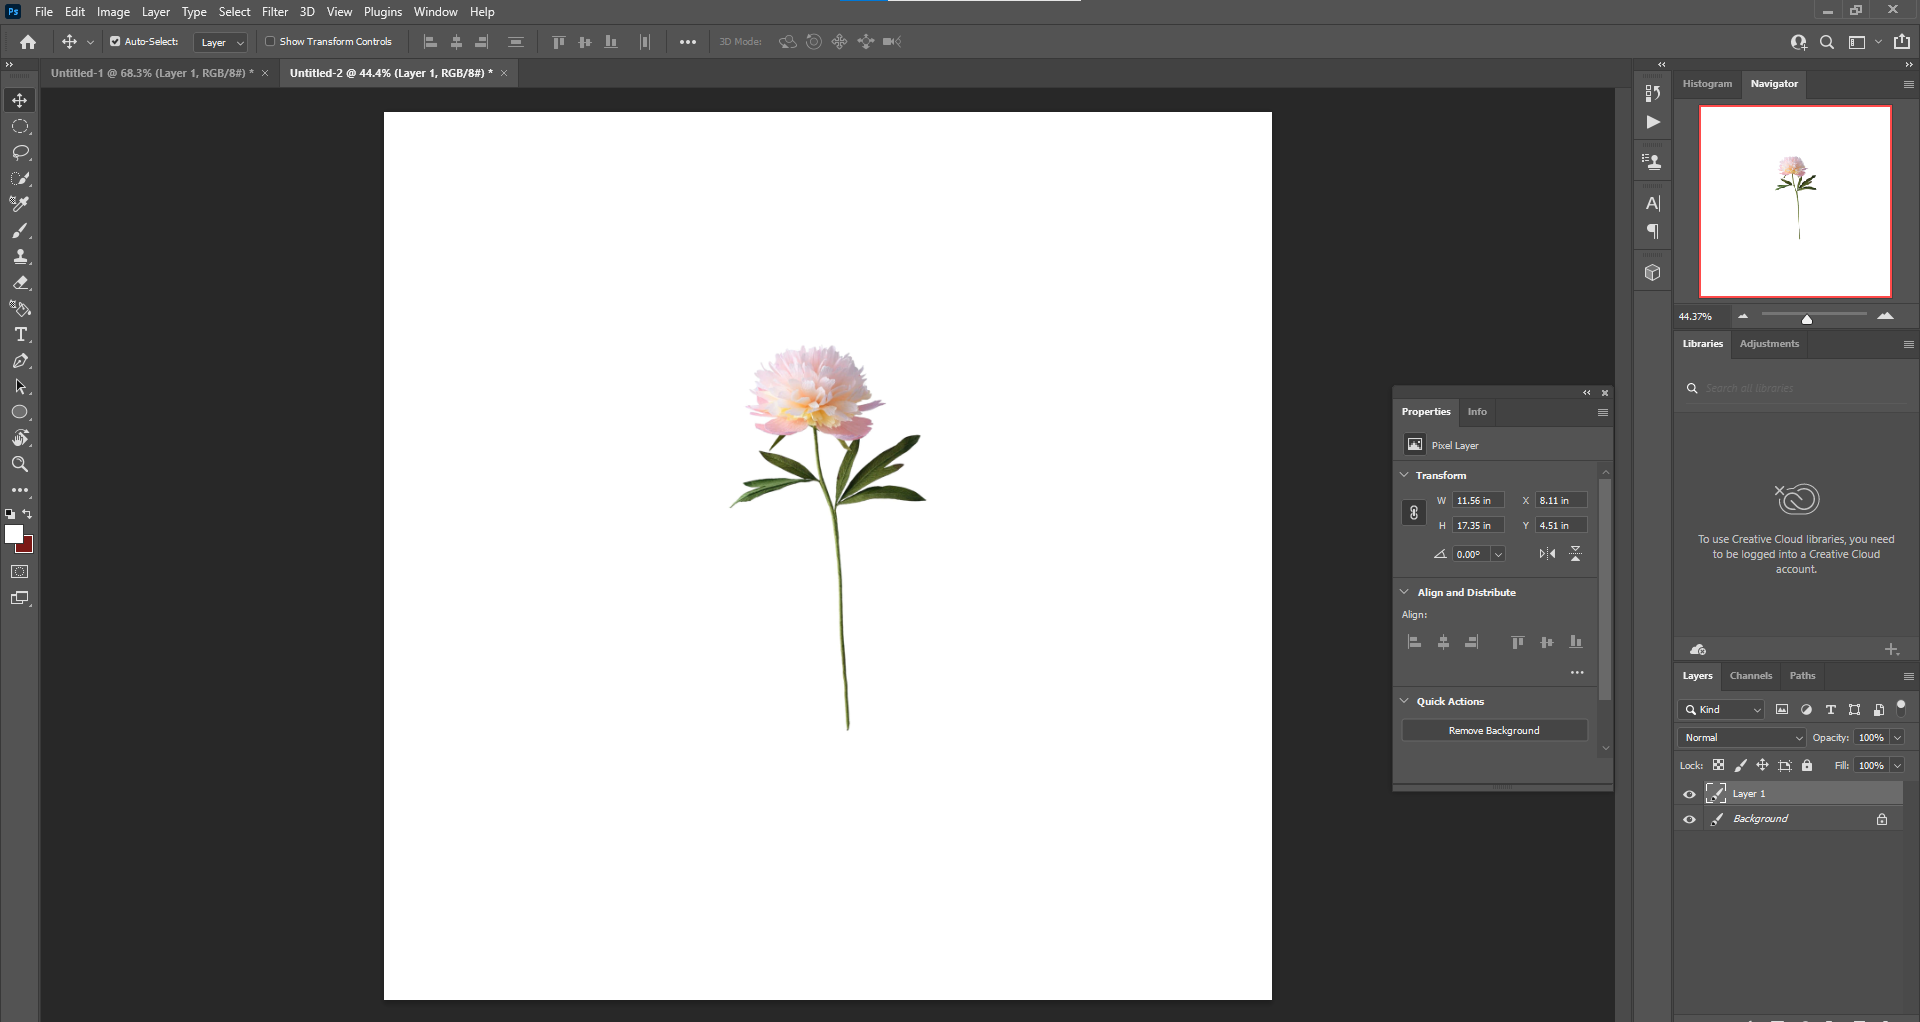This screenshot has height=1022, width=1920.
Task: Select the Eraser tool
Action: click(x=20, y=283)
